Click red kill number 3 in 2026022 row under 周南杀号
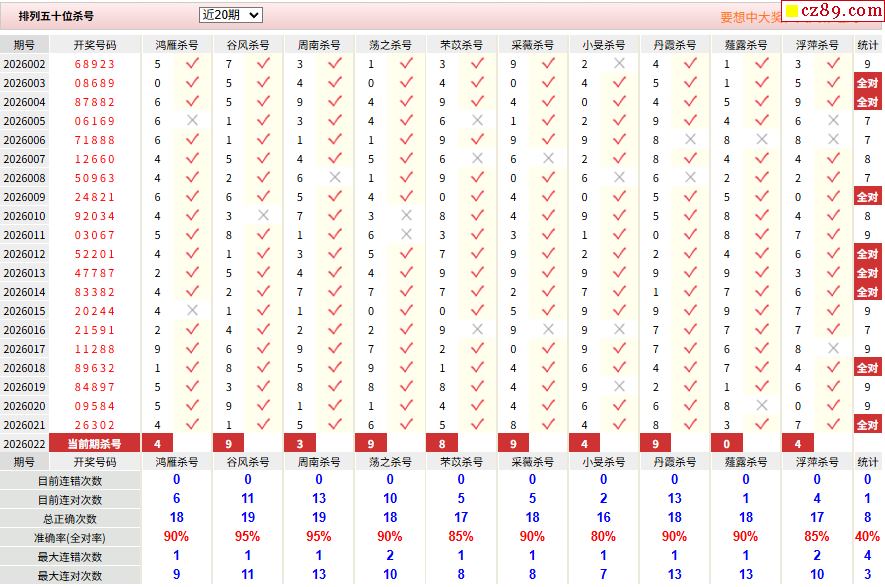This screenshot has width=885, height=587. click(x=300, y=444)
